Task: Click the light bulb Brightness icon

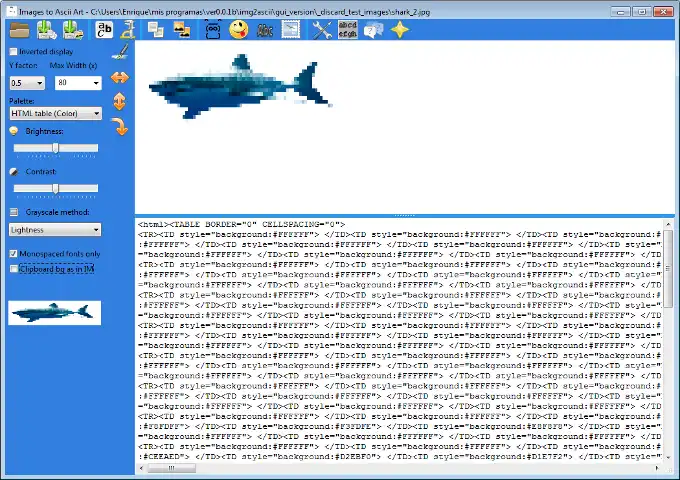Action: point(14,131)
